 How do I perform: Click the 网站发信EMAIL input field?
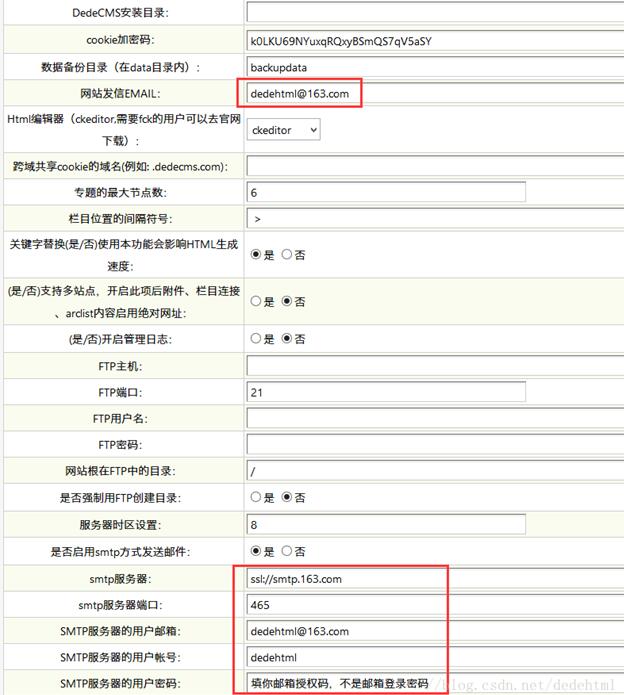(300, 94)
